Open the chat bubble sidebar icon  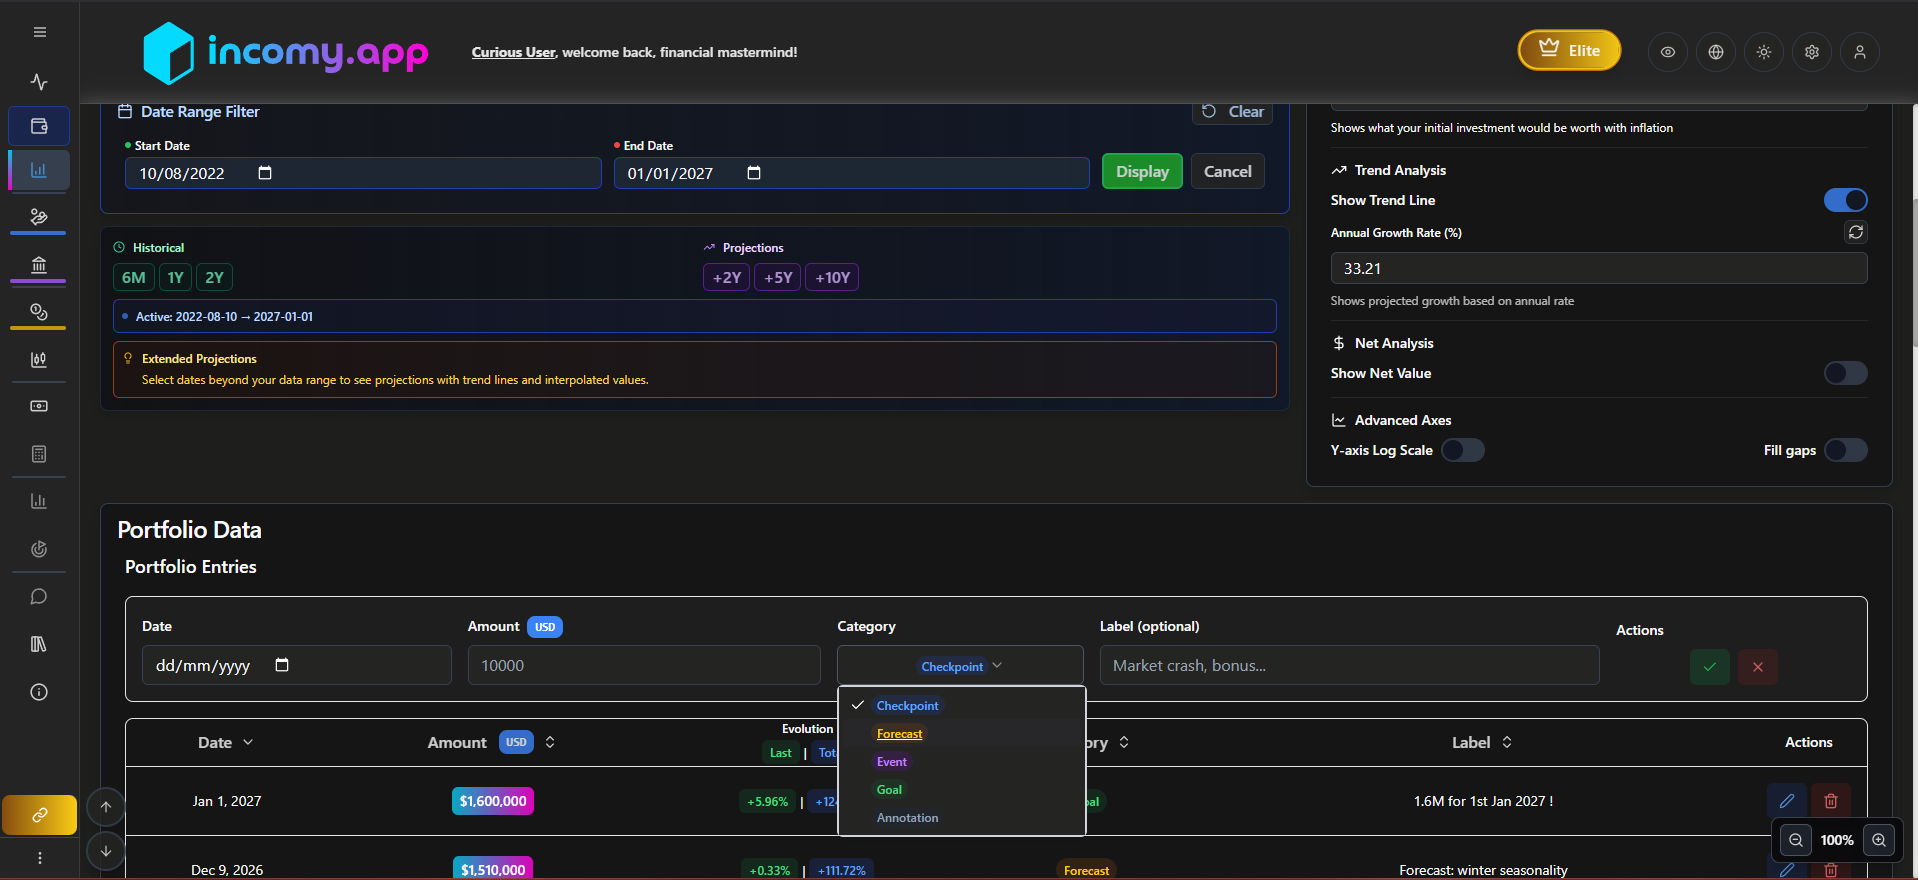tap(39, 597)
